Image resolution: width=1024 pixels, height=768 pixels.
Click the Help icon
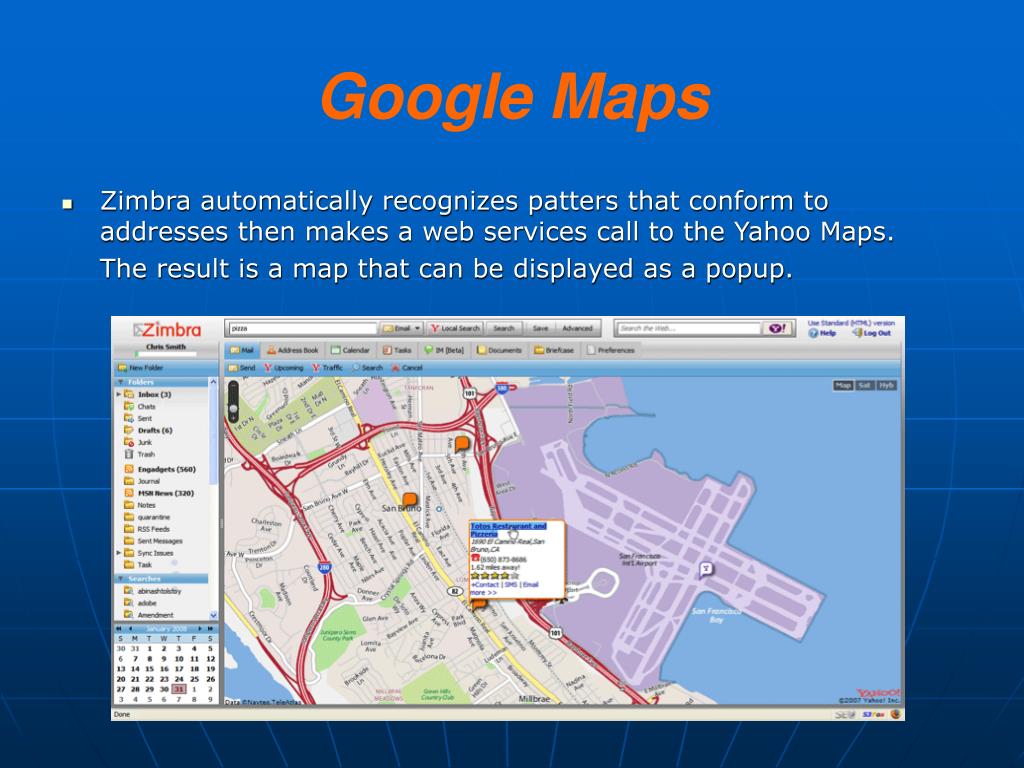(813, 333)
